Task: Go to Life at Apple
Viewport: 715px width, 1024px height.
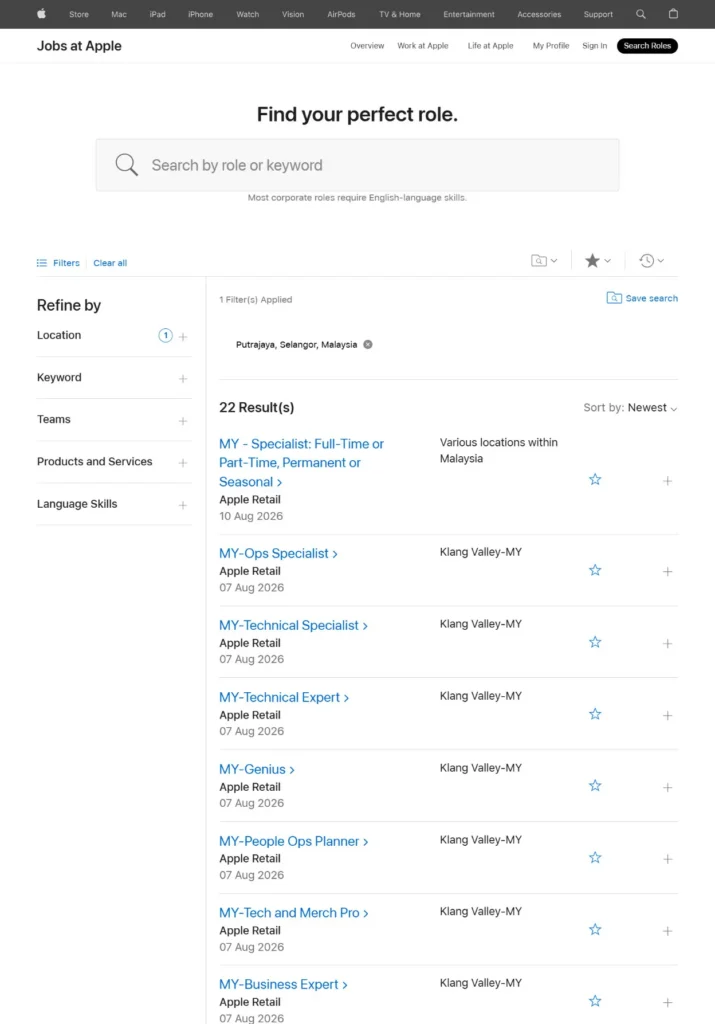Action: [x=490, y=46]
